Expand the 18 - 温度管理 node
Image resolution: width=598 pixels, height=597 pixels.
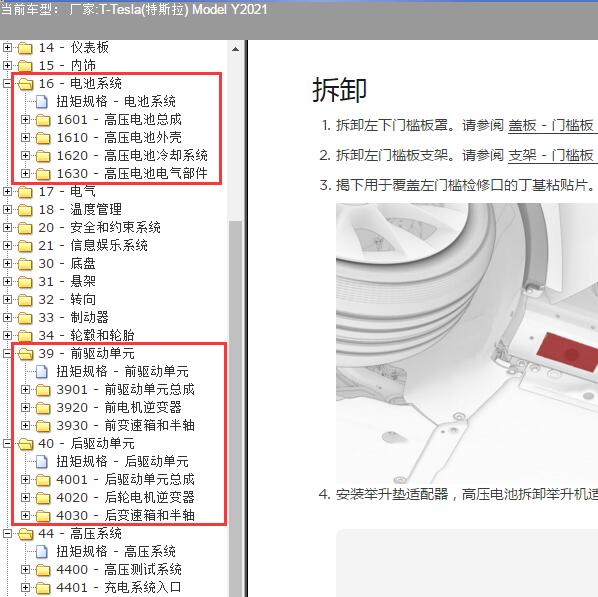tap(7, 209)
